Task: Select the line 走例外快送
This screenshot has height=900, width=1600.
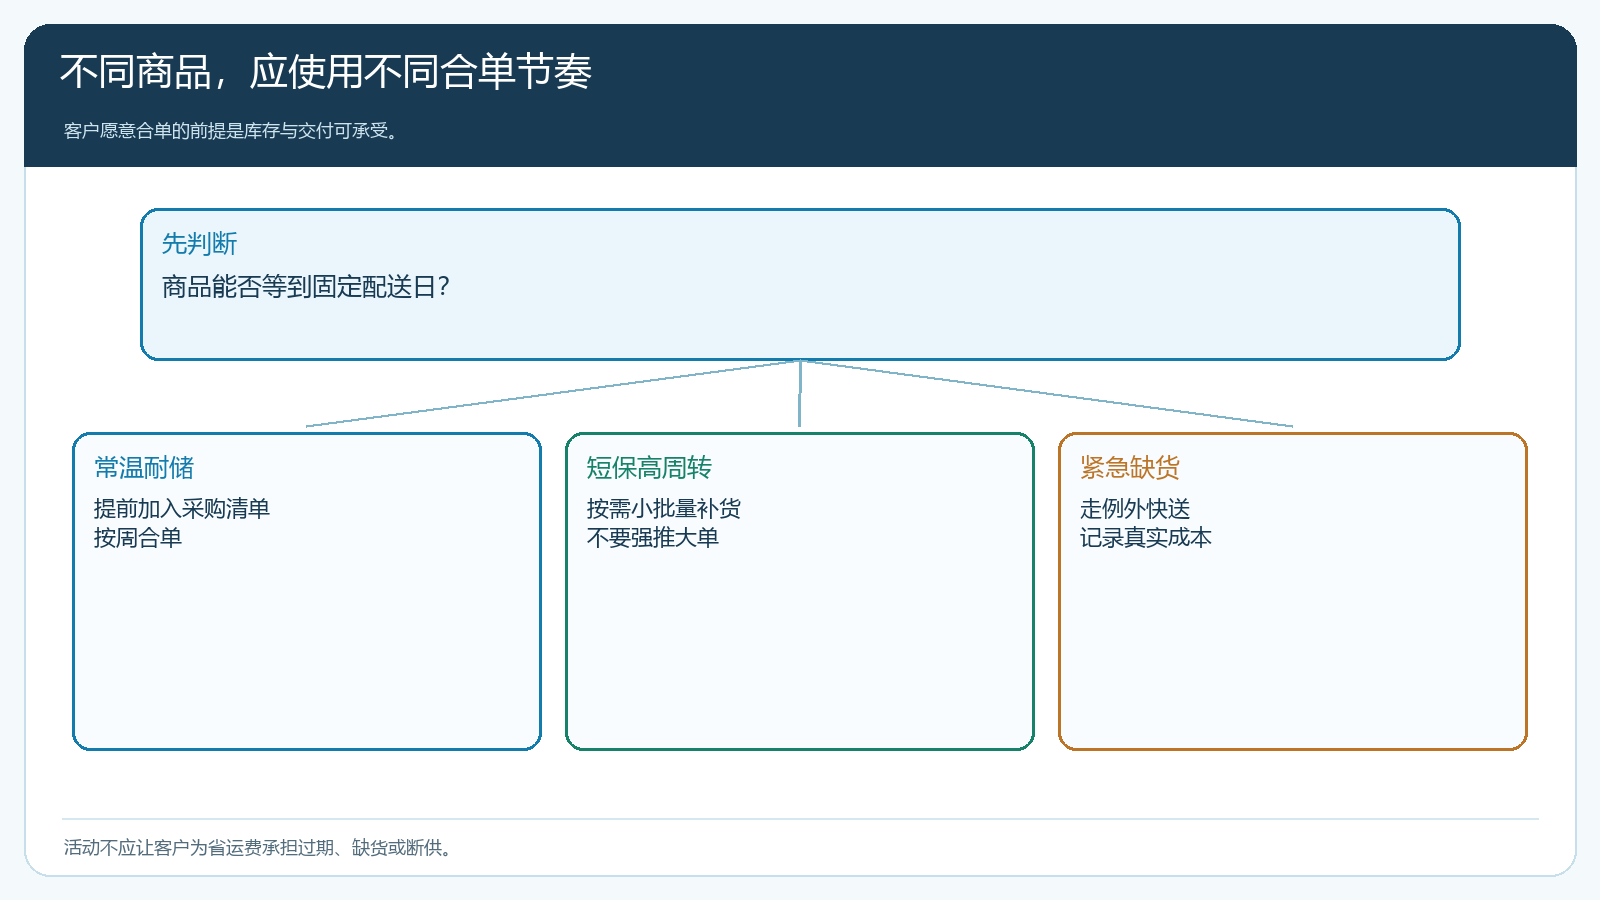Action: [x=1135, y=509]
